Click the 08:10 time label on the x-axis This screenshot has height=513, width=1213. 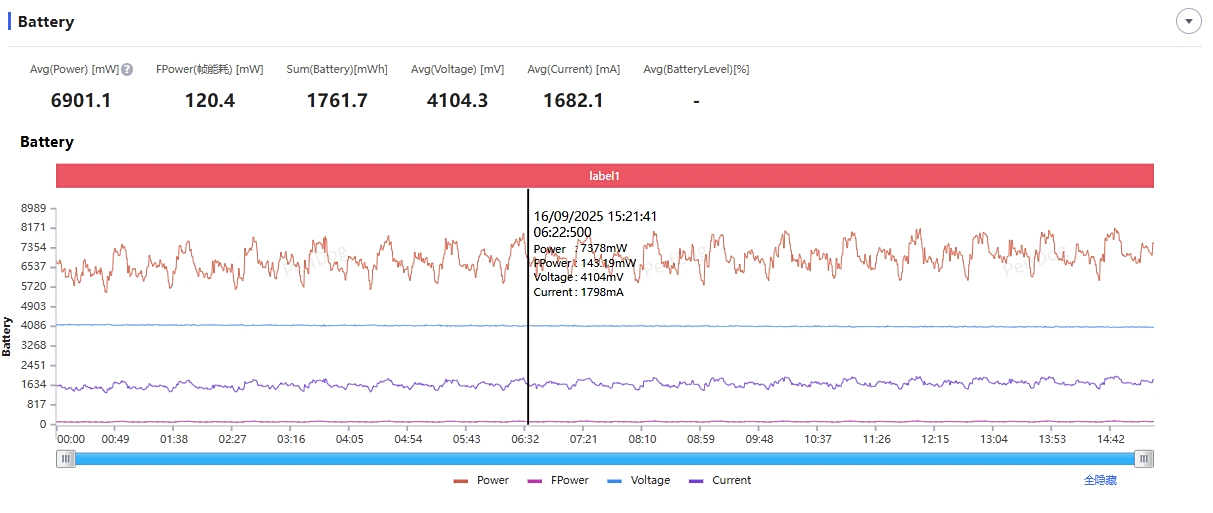(x=642, y=439)
